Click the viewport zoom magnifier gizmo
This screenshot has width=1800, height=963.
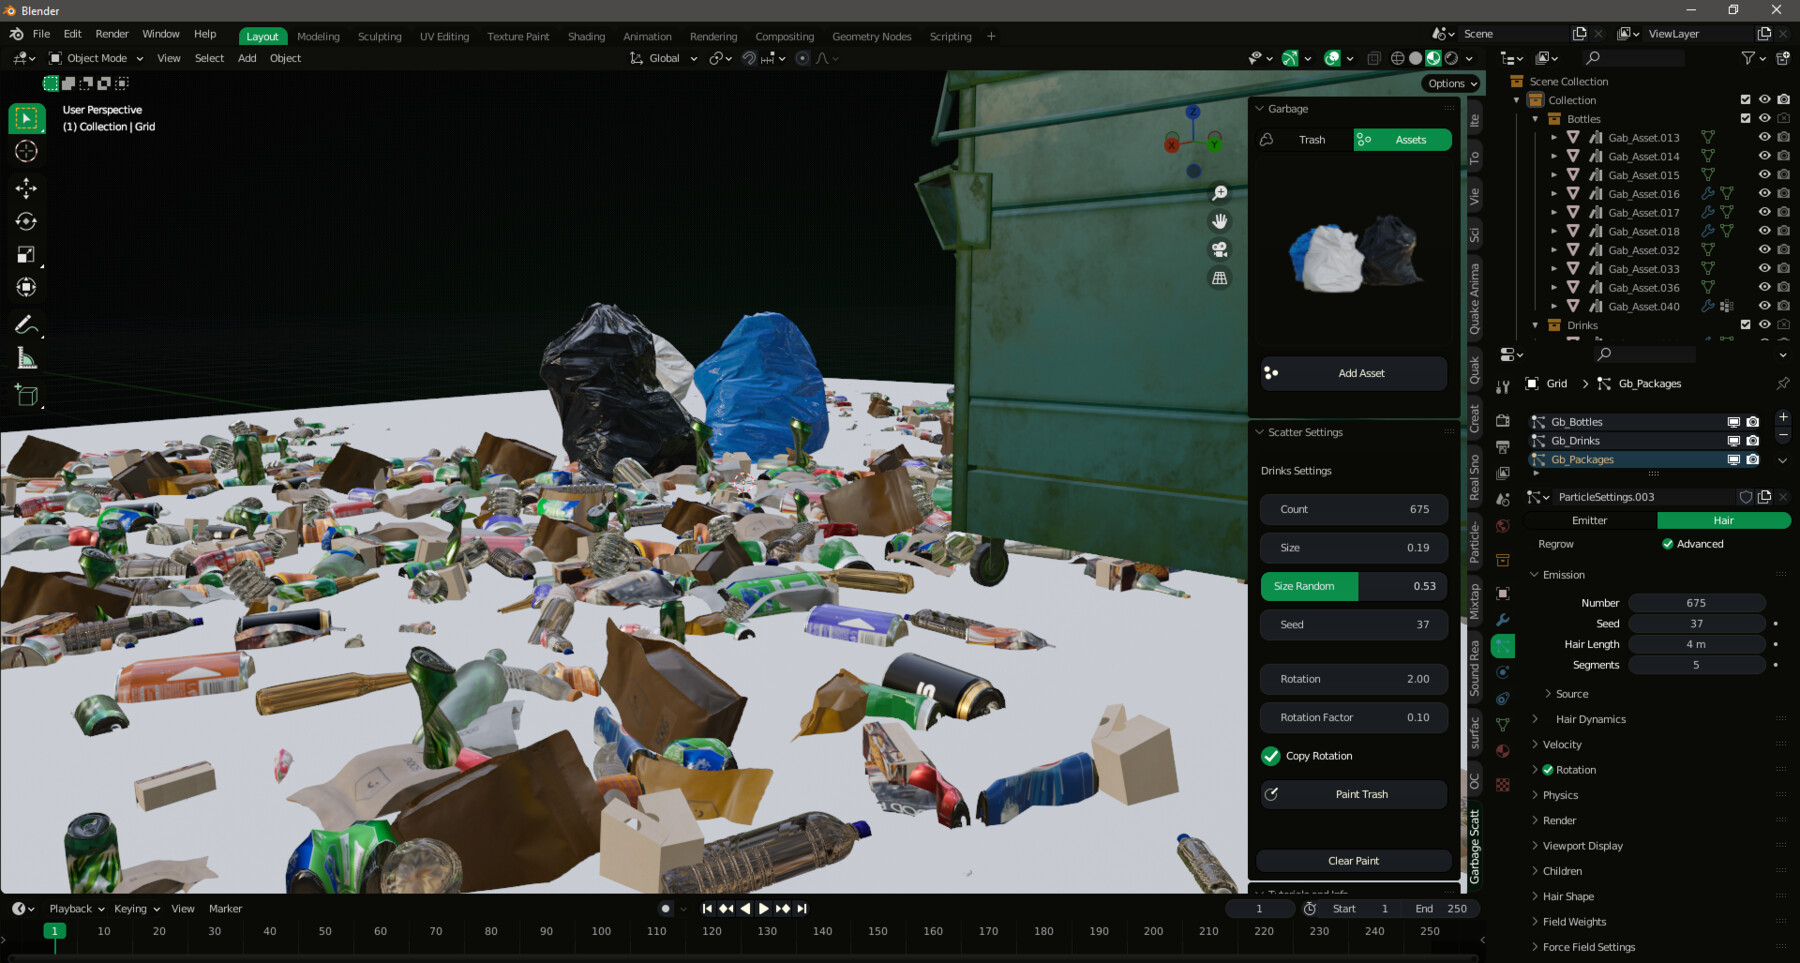point(1220,192)
